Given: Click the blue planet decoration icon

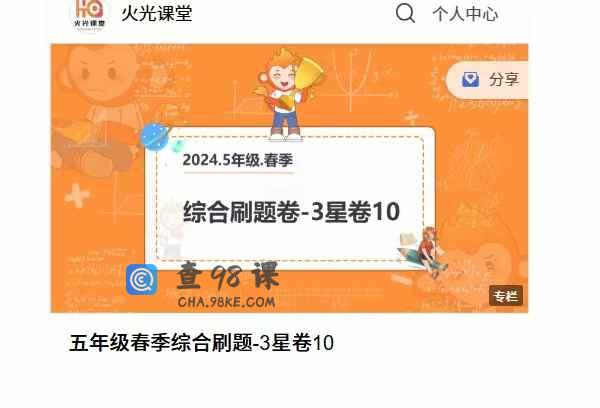Looking at the screenshot, I should (155, 137).
